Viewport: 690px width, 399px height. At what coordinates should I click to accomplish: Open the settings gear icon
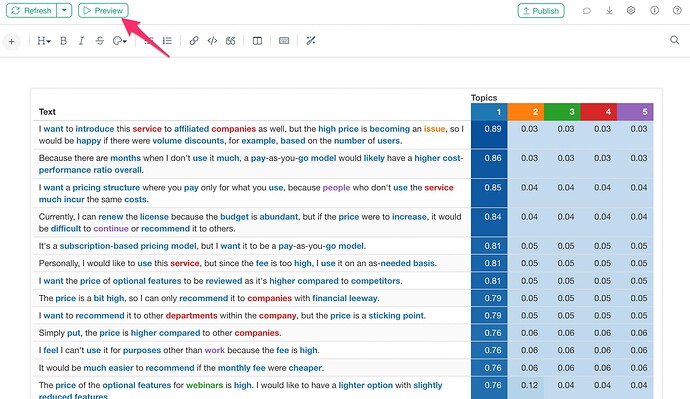[631, 11]
